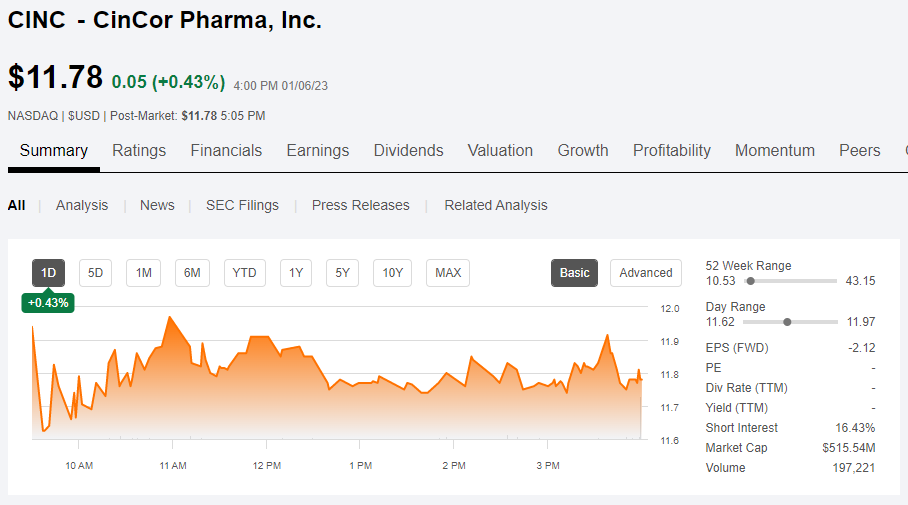Click the 11 AM peak on price chart

[x=170, y=317]
